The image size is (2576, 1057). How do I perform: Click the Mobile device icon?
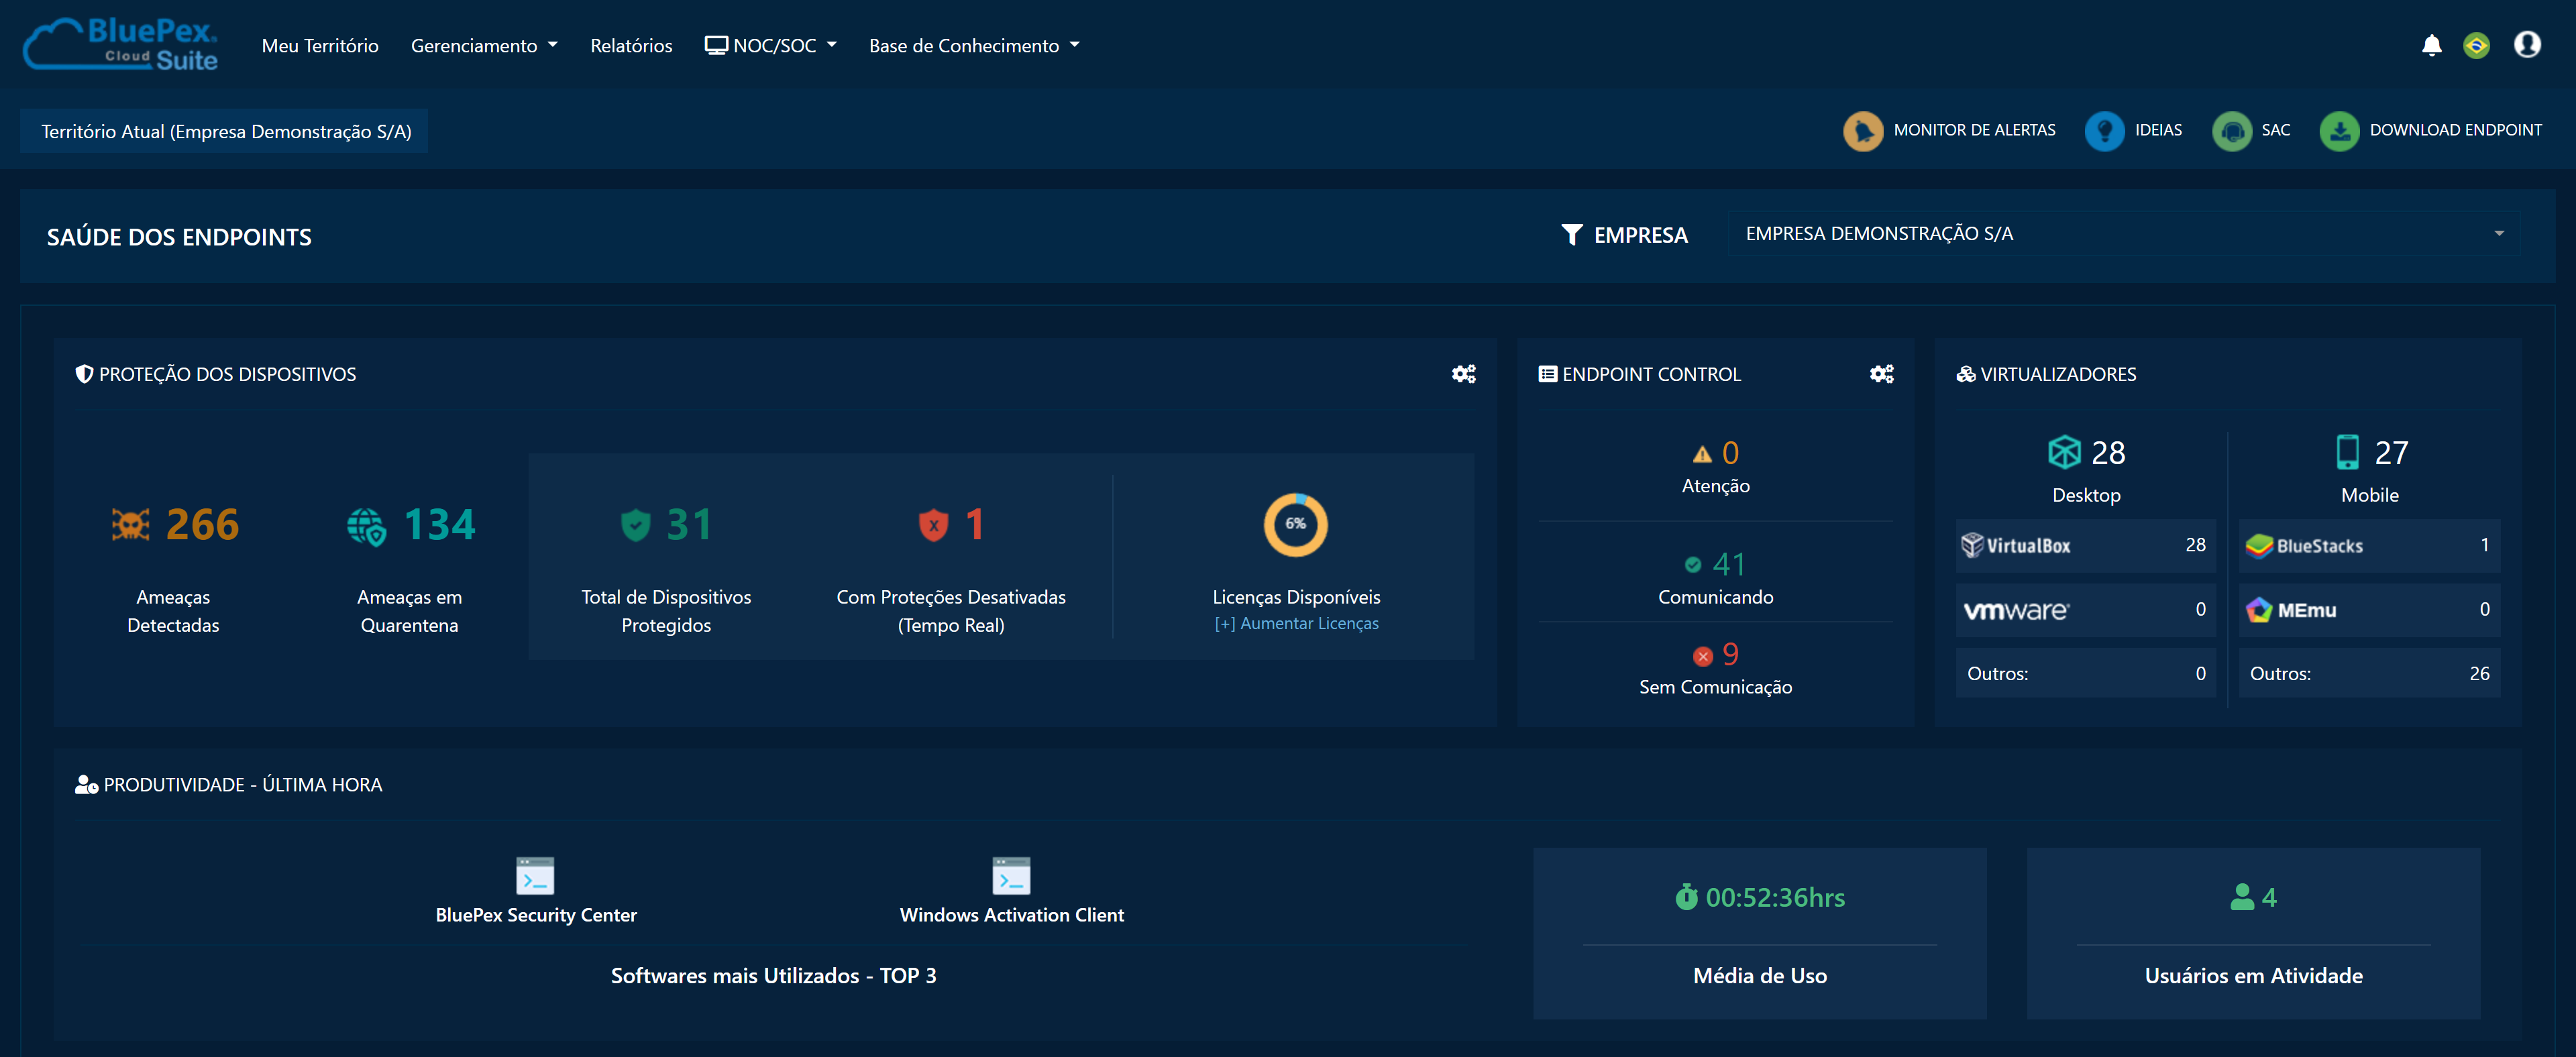pyautogui.click(x=2347, y=452)
